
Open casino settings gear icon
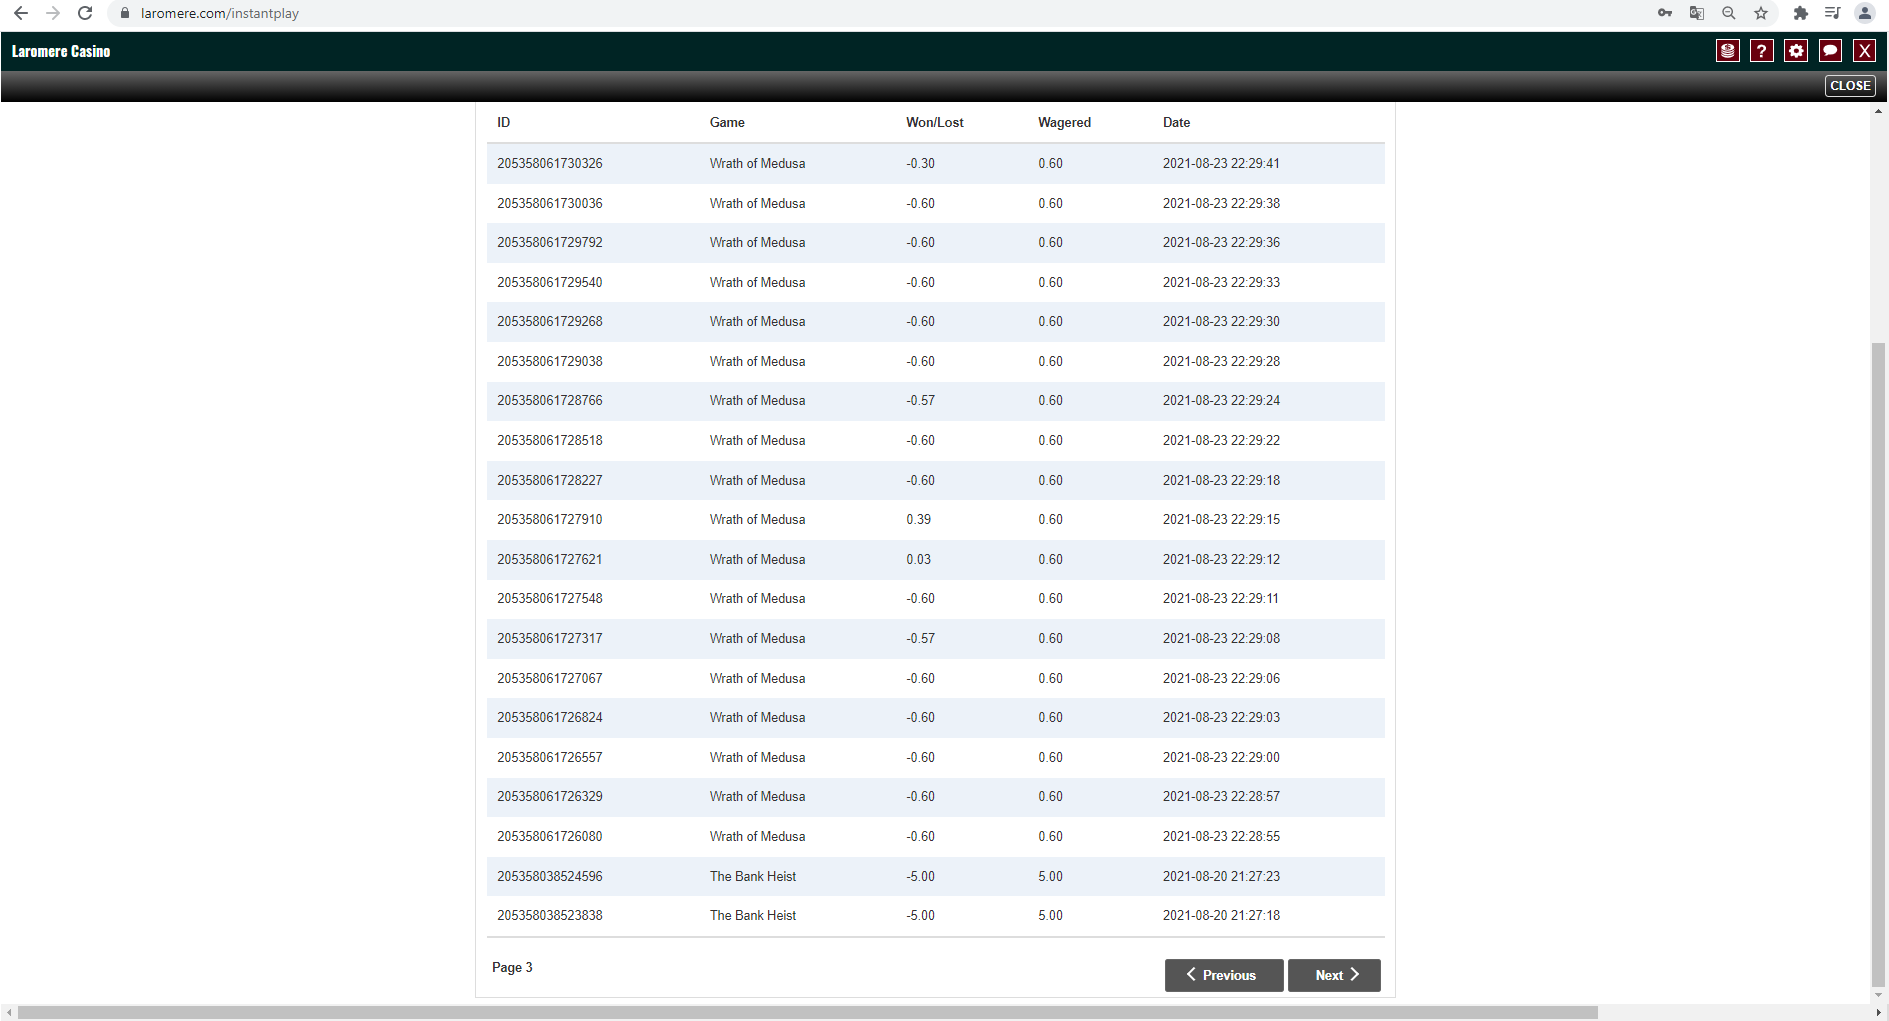coord(1796,51)
